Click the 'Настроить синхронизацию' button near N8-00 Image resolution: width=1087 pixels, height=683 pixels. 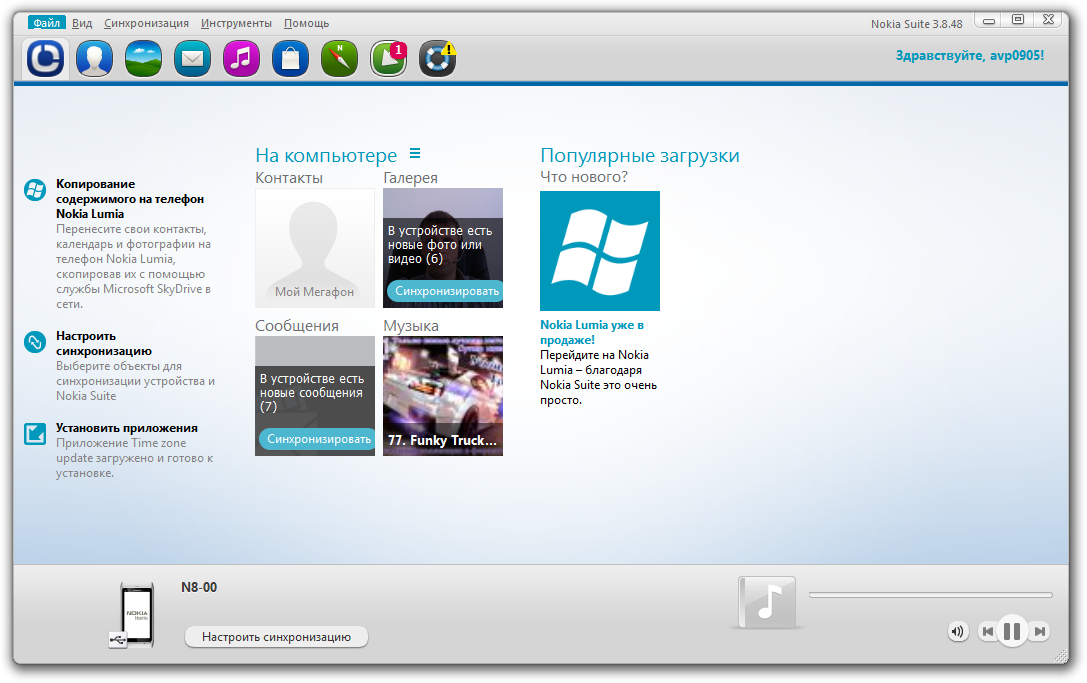pos(276,637)
